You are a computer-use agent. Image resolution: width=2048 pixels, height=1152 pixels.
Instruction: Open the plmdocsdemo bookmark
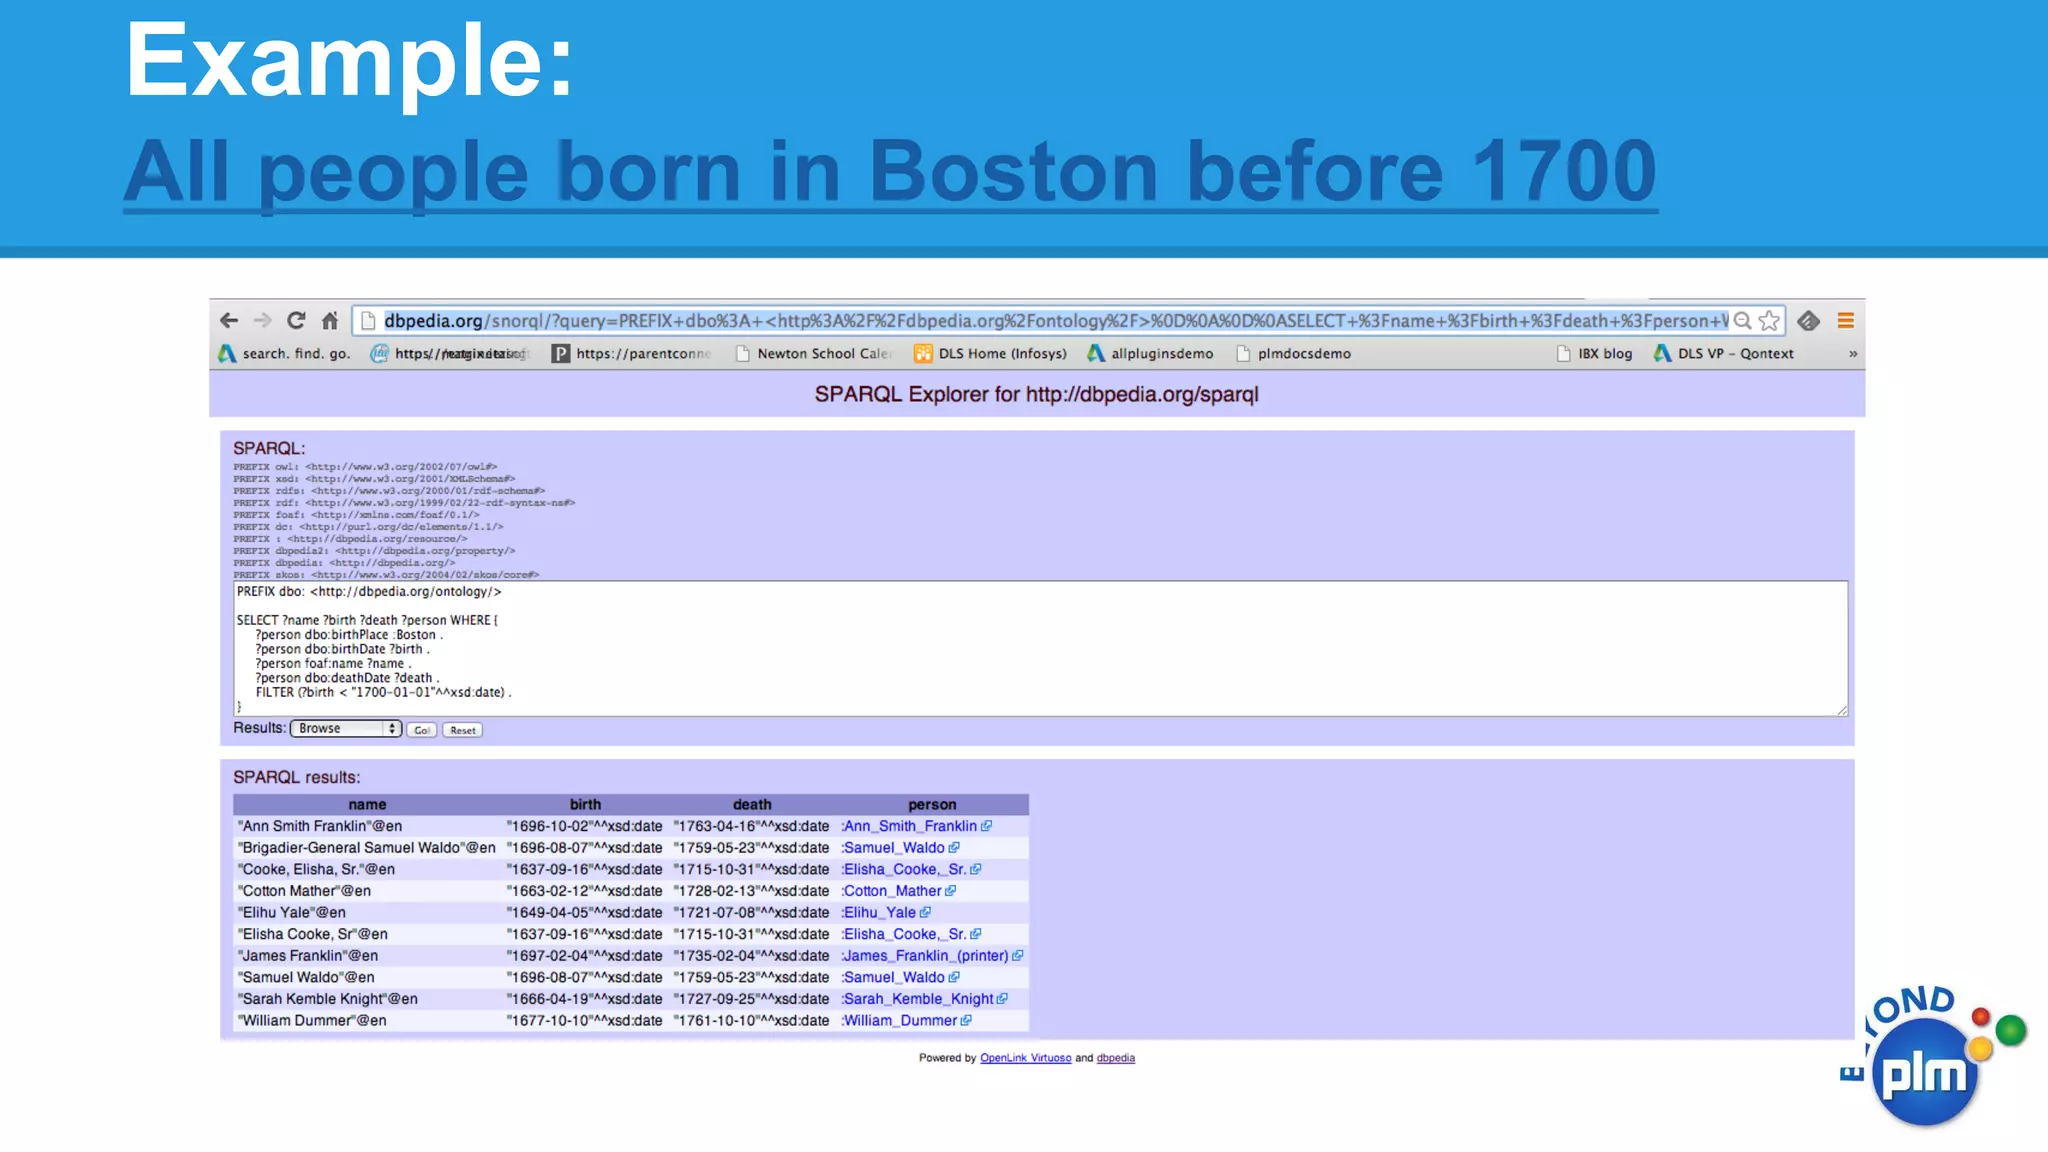1294,353
